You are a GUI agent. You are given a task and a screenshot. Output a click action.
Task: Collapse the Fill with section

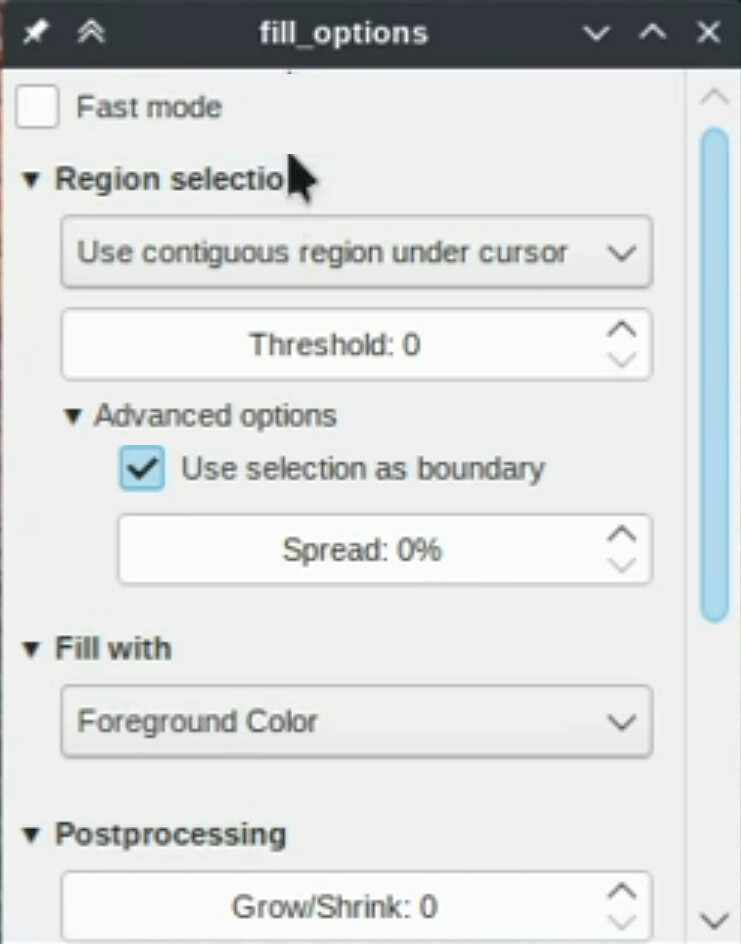coord(32,649)
